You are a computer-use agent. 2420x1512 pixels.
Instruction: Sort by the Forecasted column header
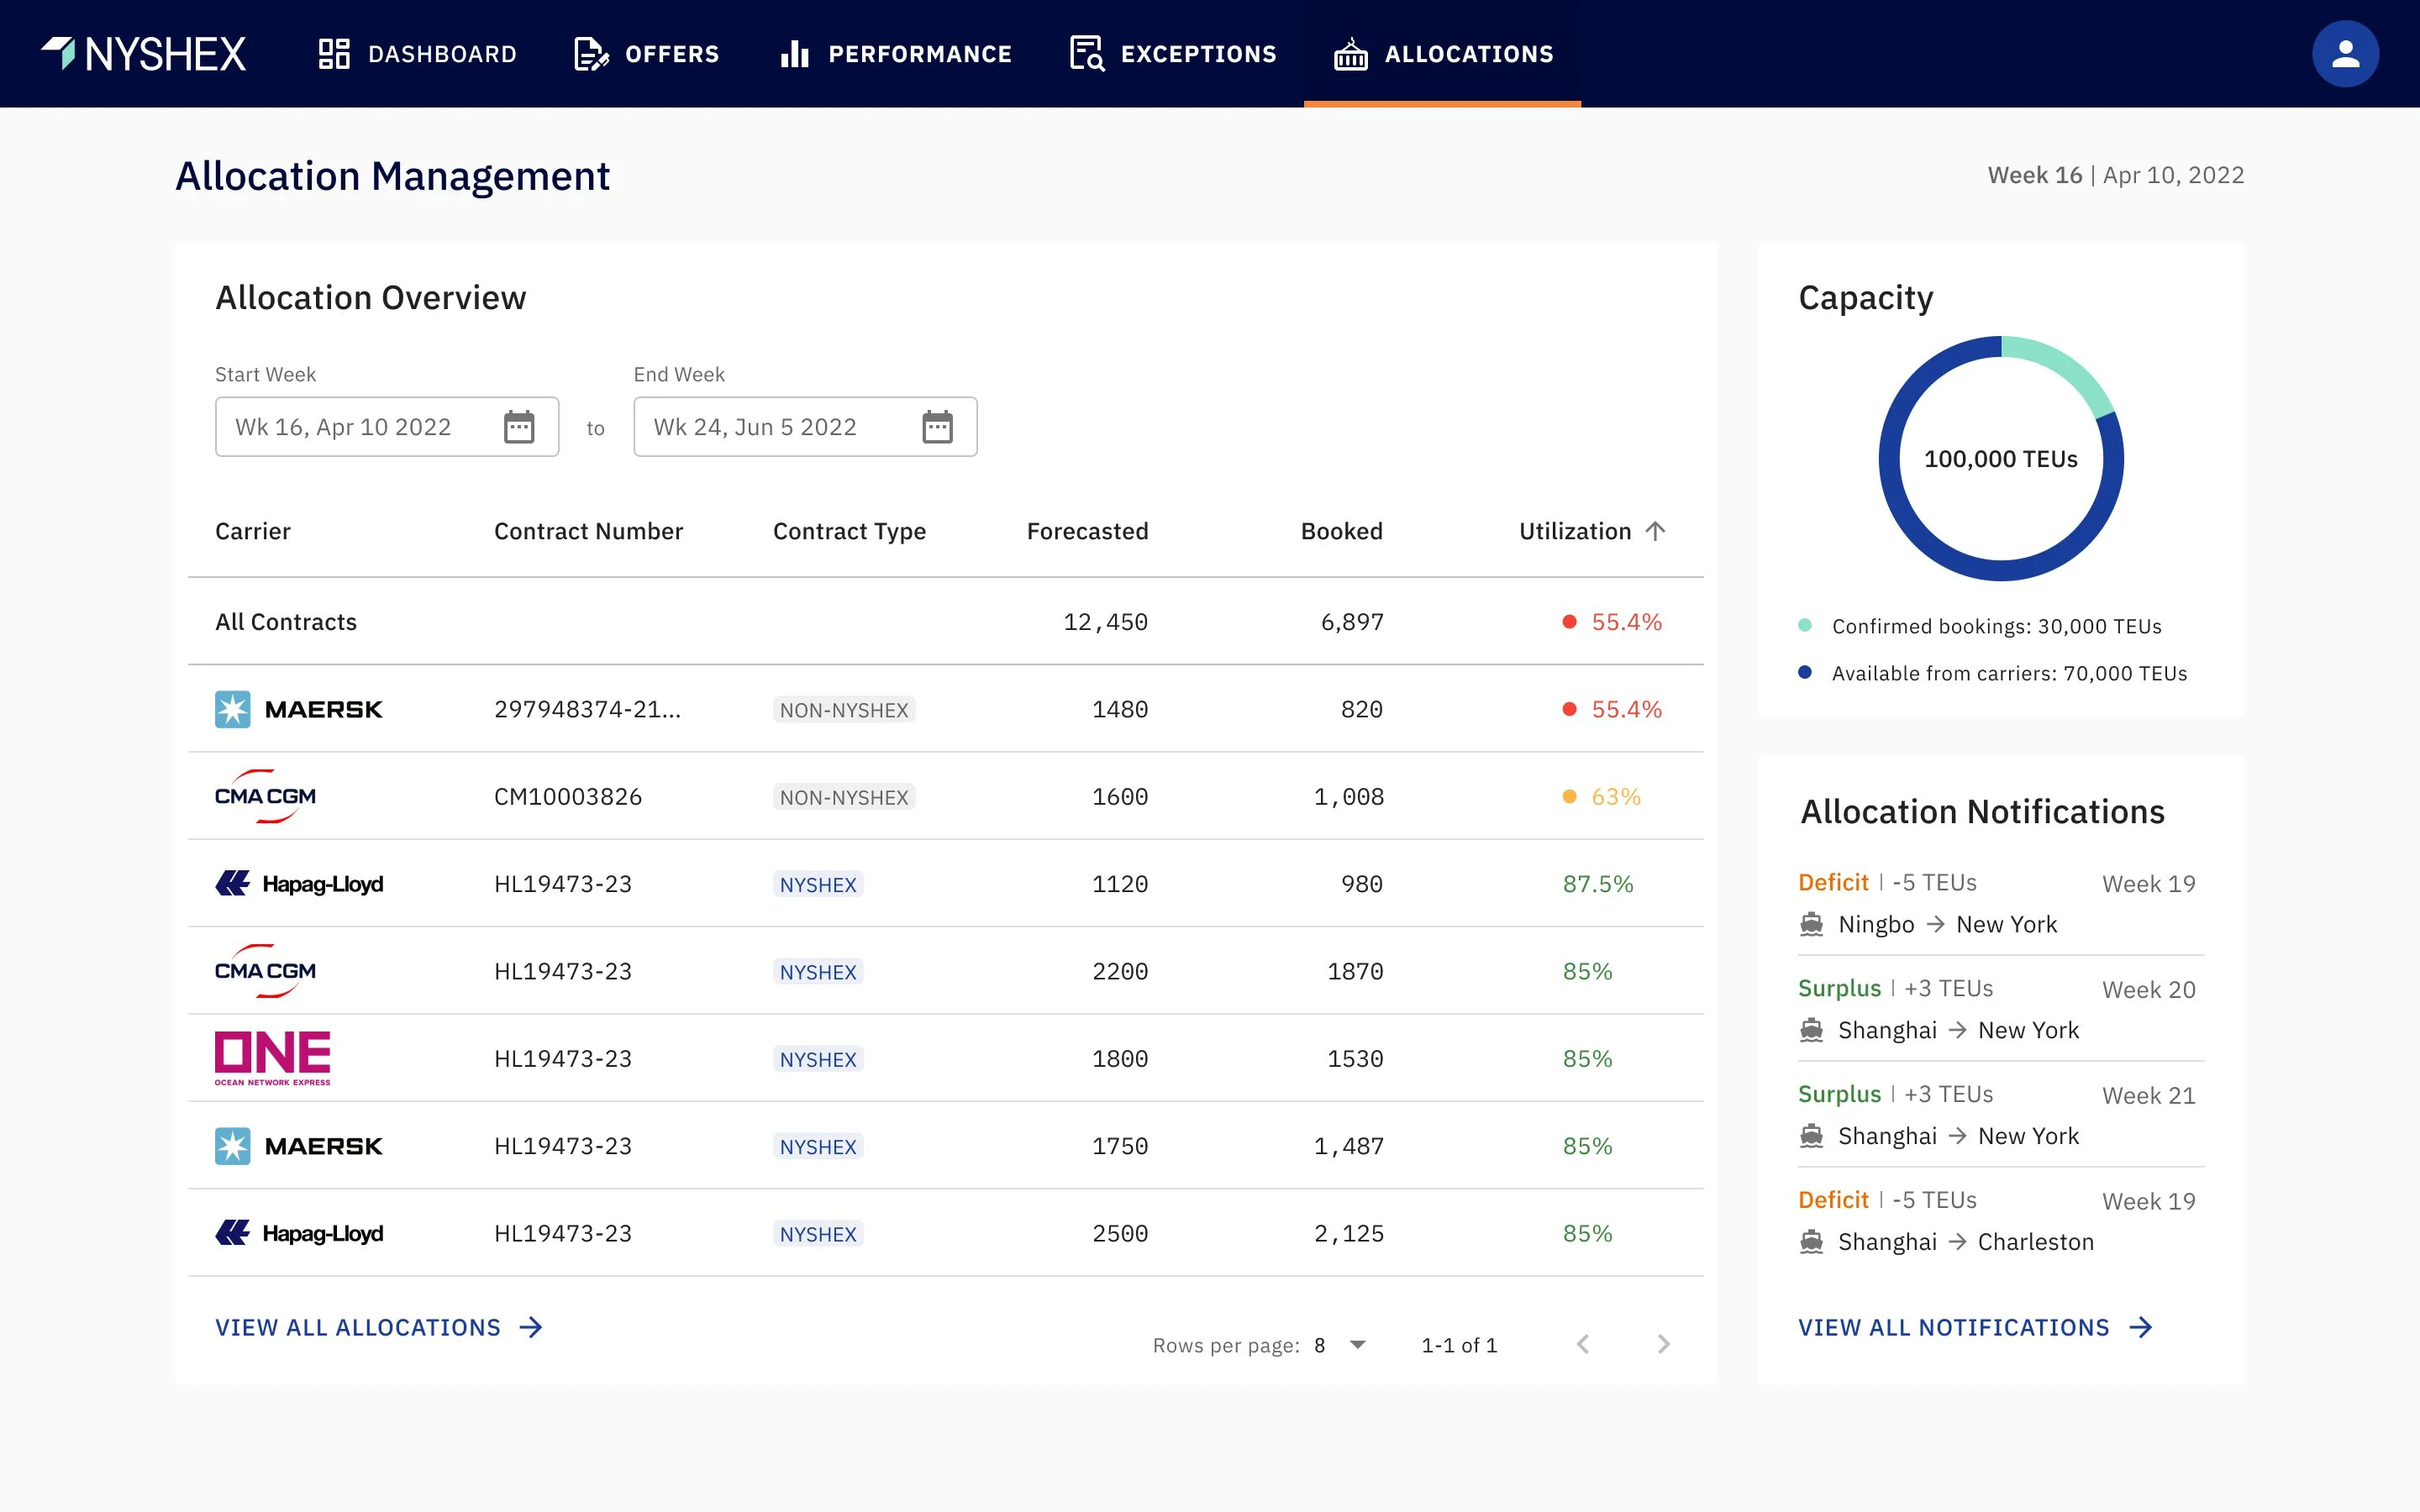[x=1087, y=531]
